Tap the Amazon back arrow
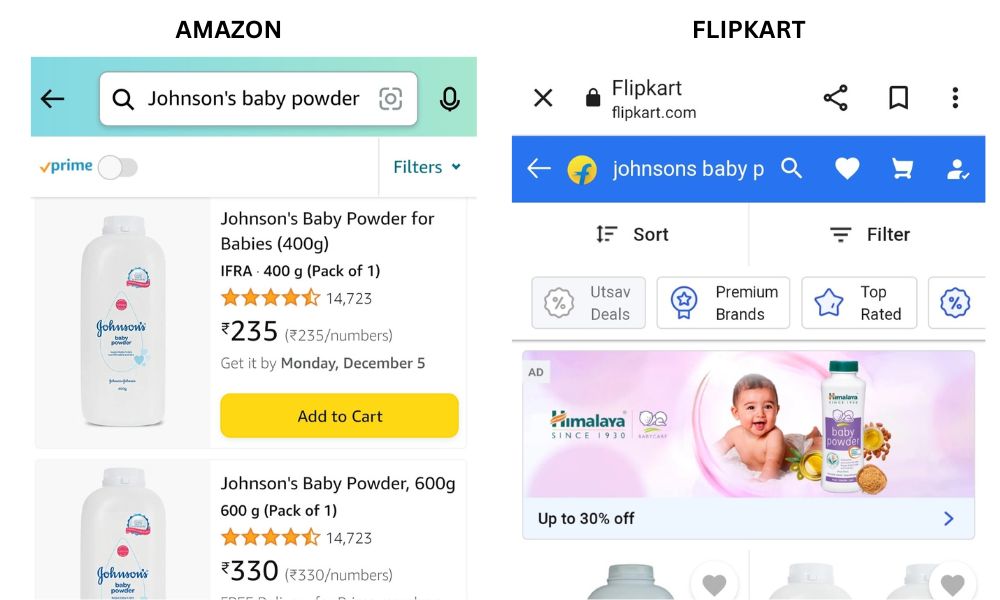 (52, 98)
